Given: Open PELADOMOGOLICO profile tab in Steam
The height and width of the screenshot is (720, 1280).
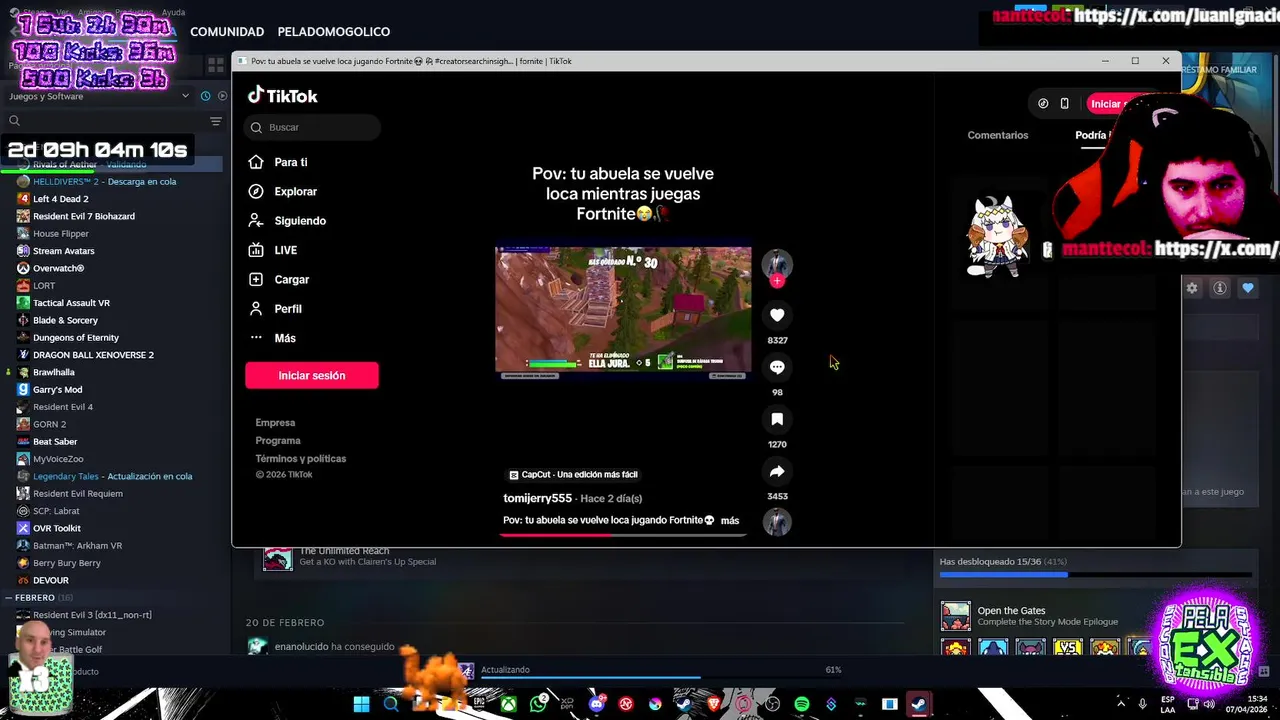Looking at the screenshot, I should point(333,32).
